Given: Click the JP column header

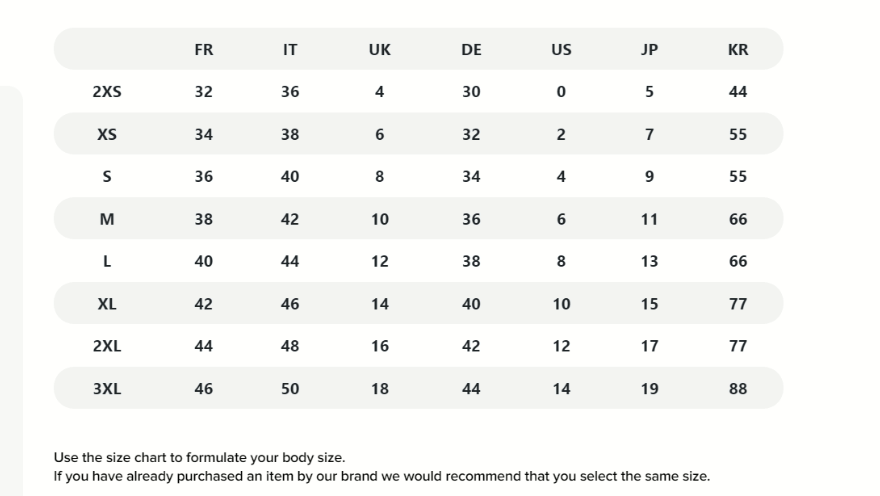Looking at the screenshot, I should pyautogui.click(x=649, y=49).
